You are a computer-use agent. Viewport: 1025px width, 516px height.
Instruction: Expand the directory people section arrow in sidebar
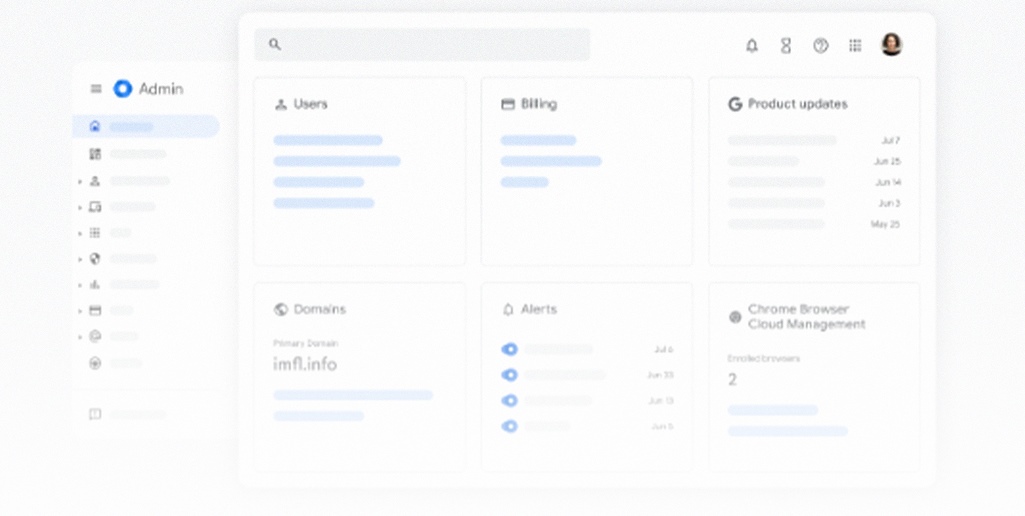click(x=80, y=182)
